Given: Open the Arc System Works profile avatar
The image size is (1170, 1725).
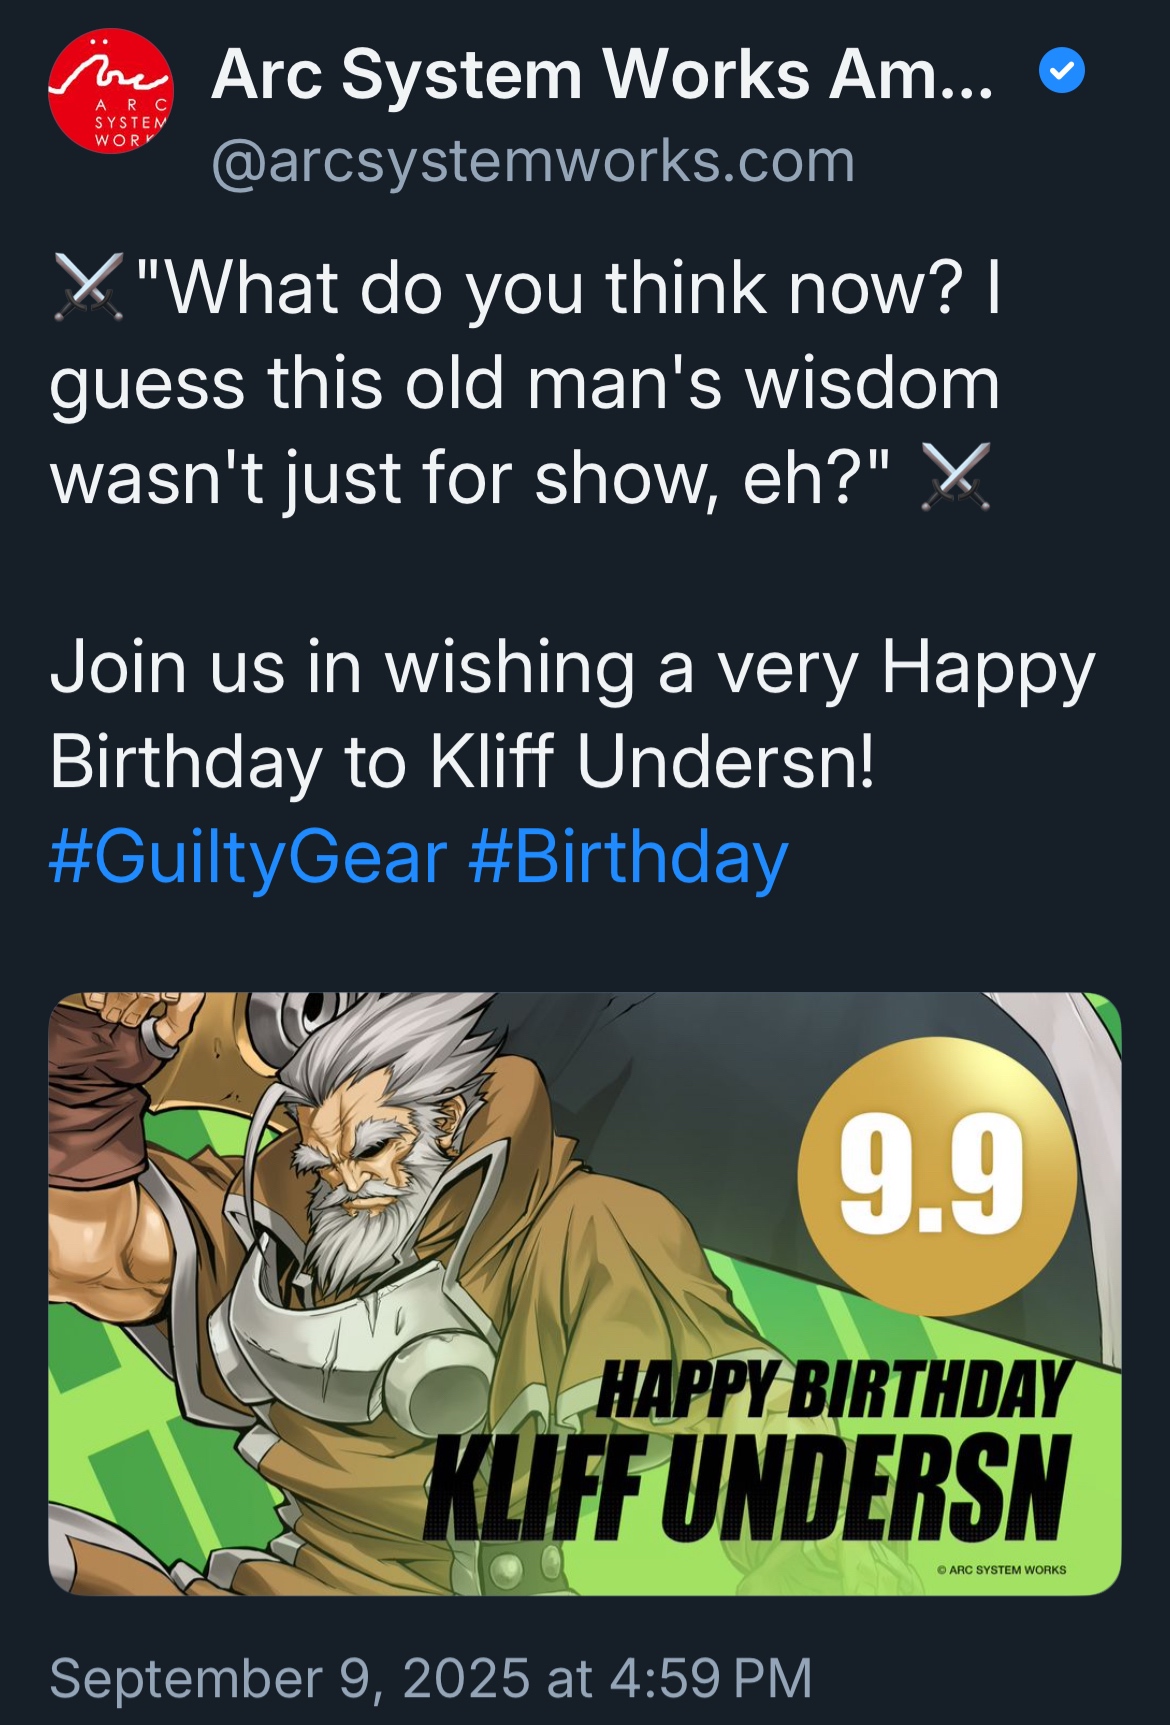Looking at the screenshot, I should [x=111, y=91].
